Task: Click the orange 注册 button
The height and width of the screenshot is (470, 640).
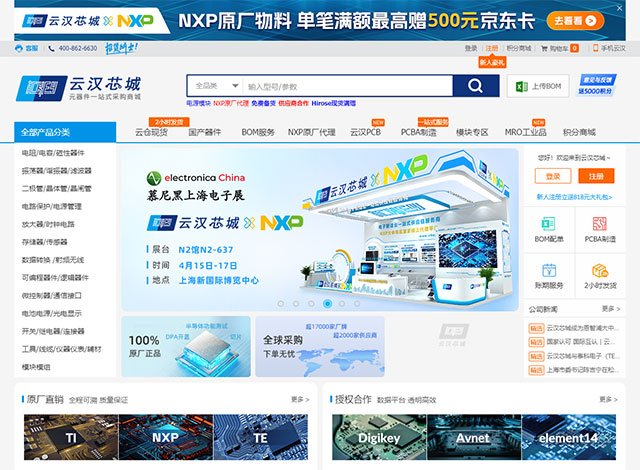Action: click(x=597, y=176)
